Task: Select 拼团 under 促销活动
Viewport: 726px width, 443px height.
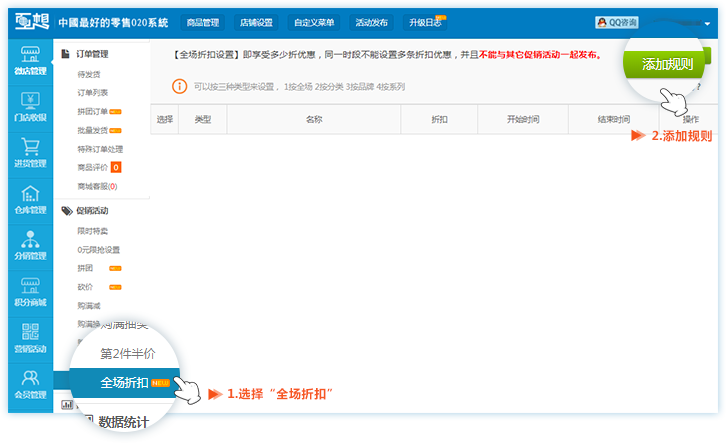Action: coord(85,268)
